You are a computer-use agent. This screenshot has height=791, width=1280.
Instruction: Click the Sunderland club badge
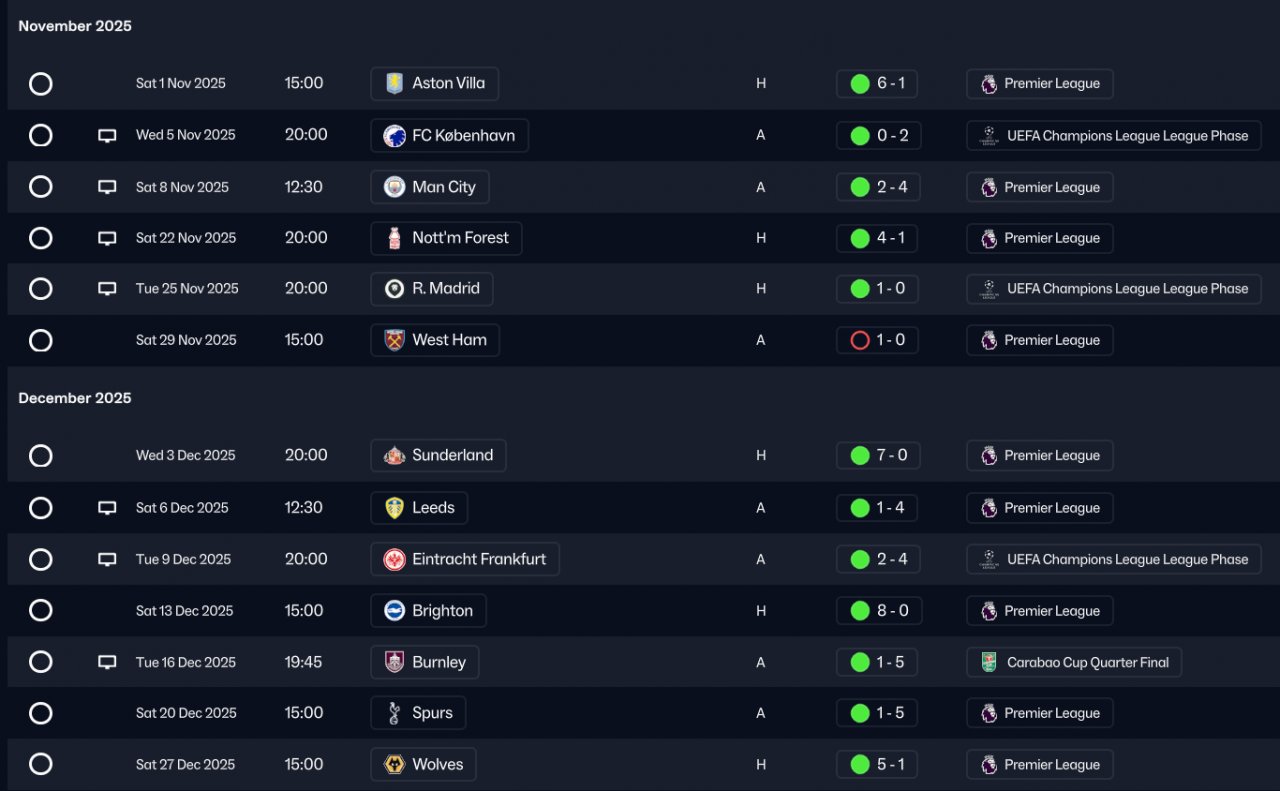tap(395, 455)
